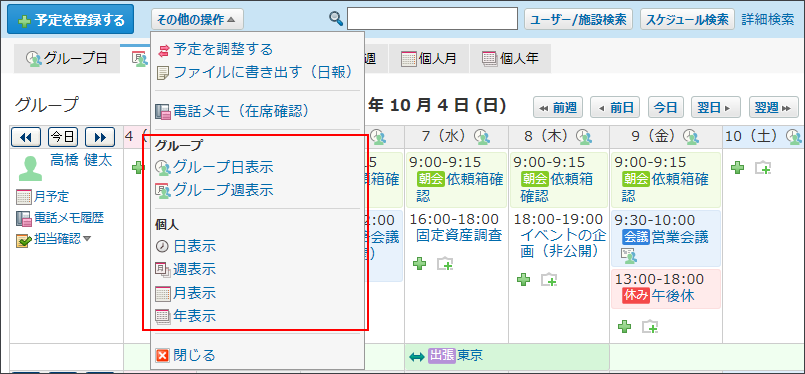
Task: Switch to the 個人年 tab
Action: tap(510, 59)
